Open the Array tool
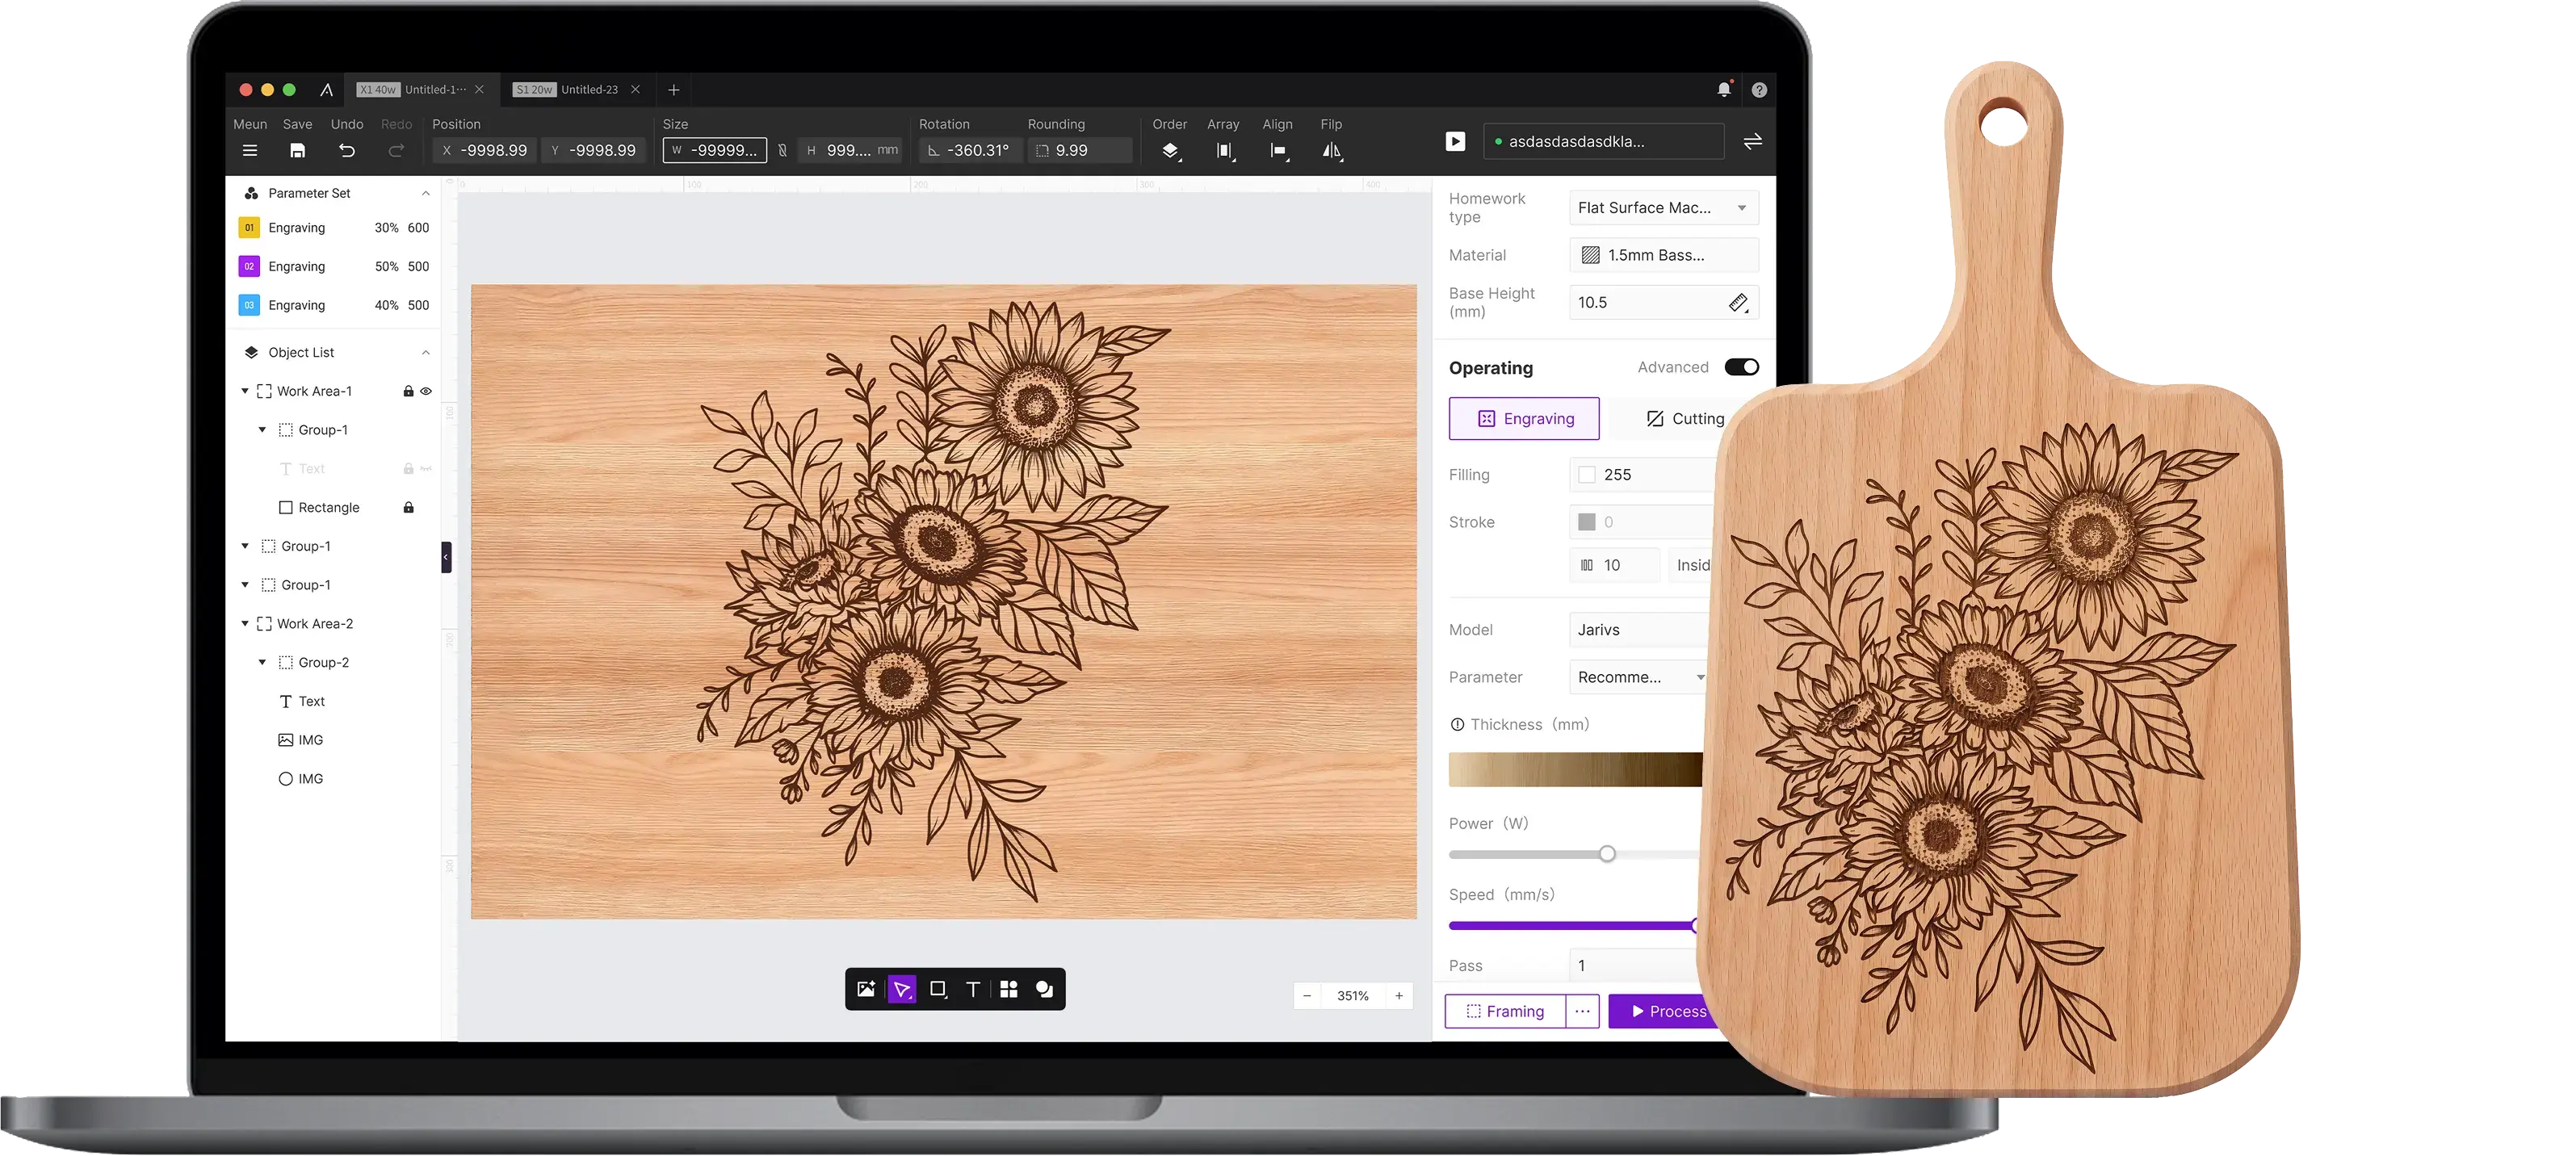2576x1156 pixels. [1225, 151]
